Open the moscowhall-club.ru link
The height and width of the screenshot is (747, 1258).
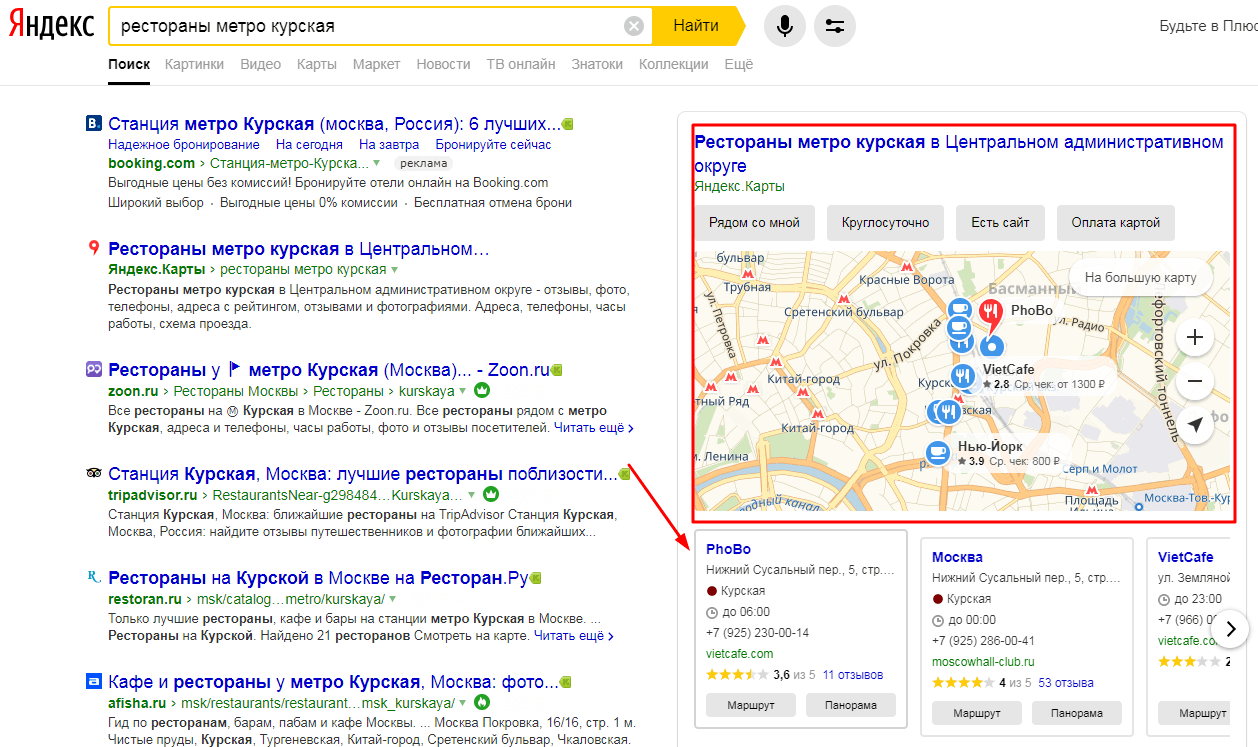983,662
